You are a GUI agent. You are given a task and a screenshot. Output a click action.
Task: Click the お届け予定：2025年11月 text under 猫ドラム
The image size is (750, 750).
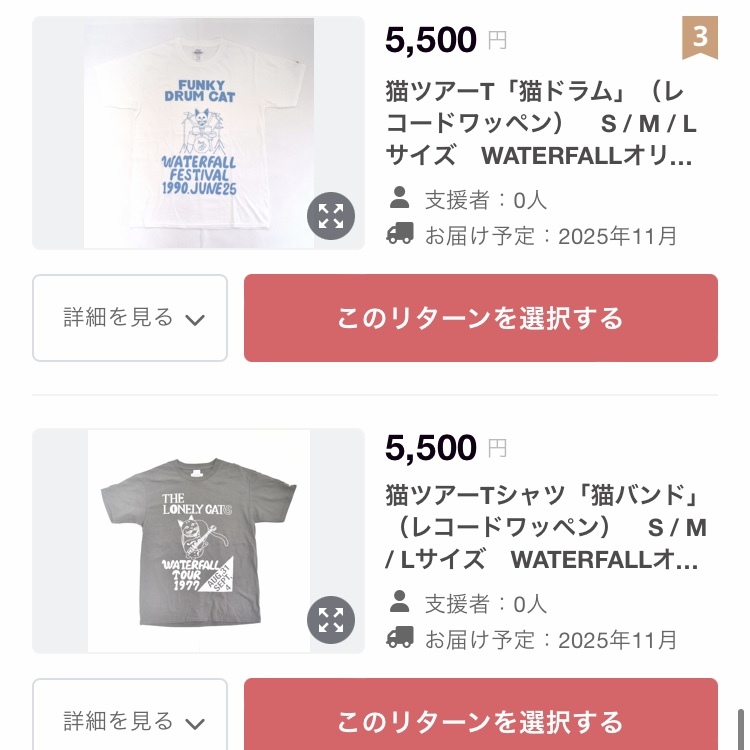point(551,236)
